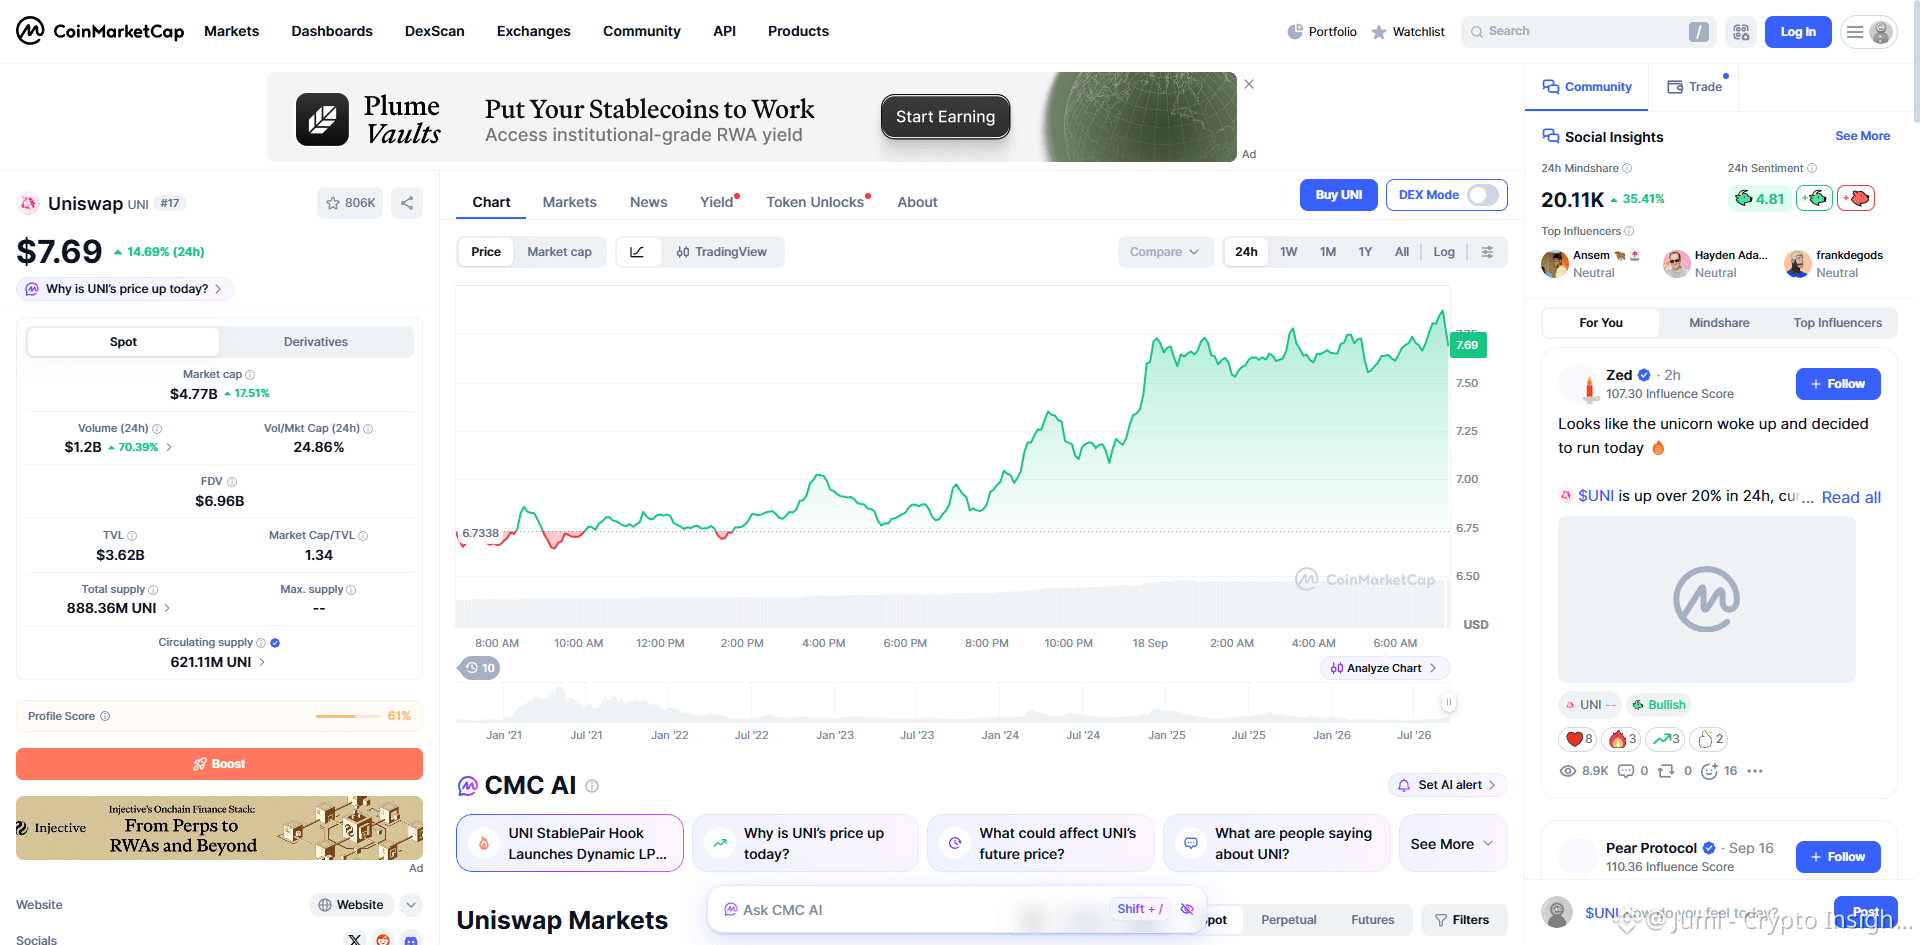Open the chart settings sliders icon
Image resolution: width=1920 pixels, height=945 pixels.
click(1487, 252)
